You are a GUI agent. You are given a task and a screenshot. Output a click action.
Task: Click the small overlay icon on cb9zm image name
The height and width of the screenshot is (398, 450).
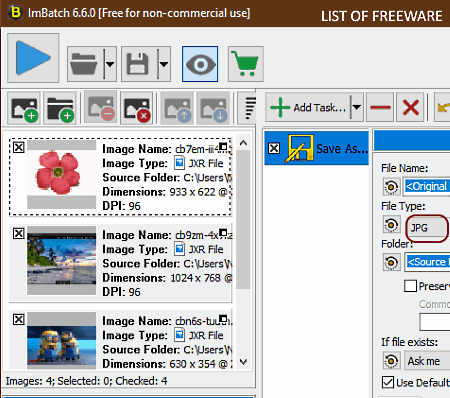click(223, 233)
